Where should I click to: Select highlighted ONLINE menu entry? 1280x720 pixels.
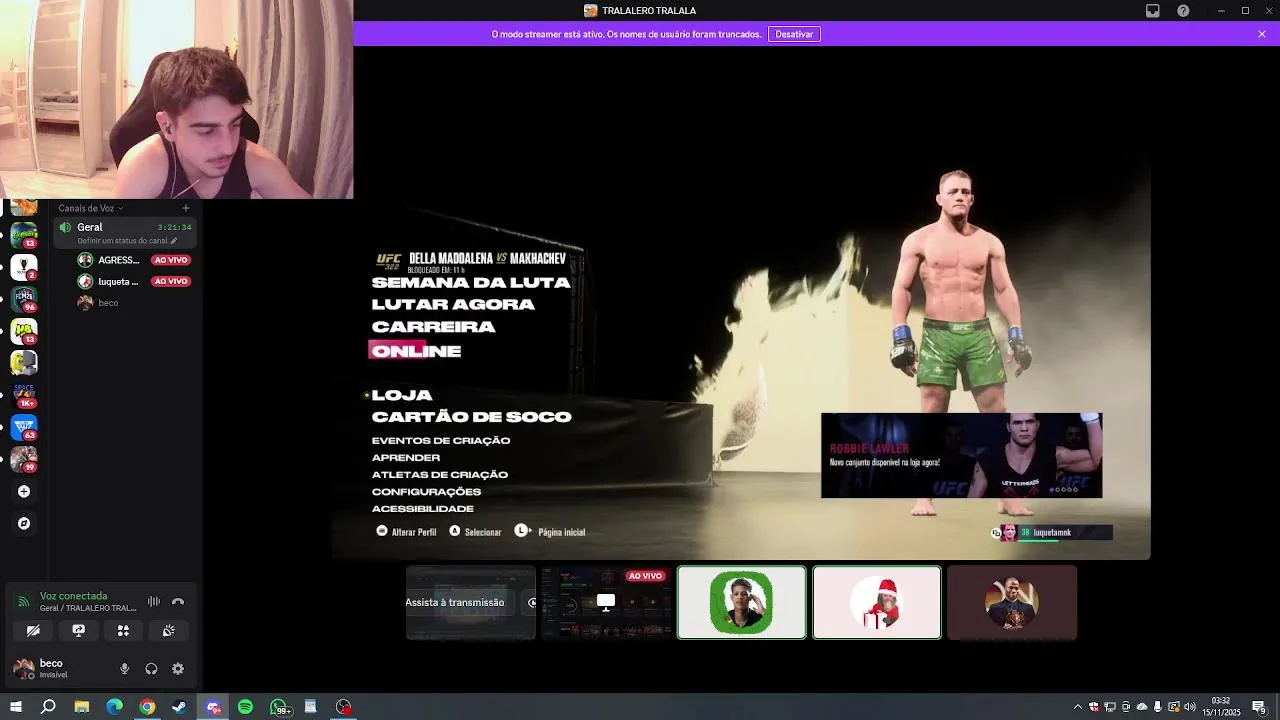(x=416, y=351)
